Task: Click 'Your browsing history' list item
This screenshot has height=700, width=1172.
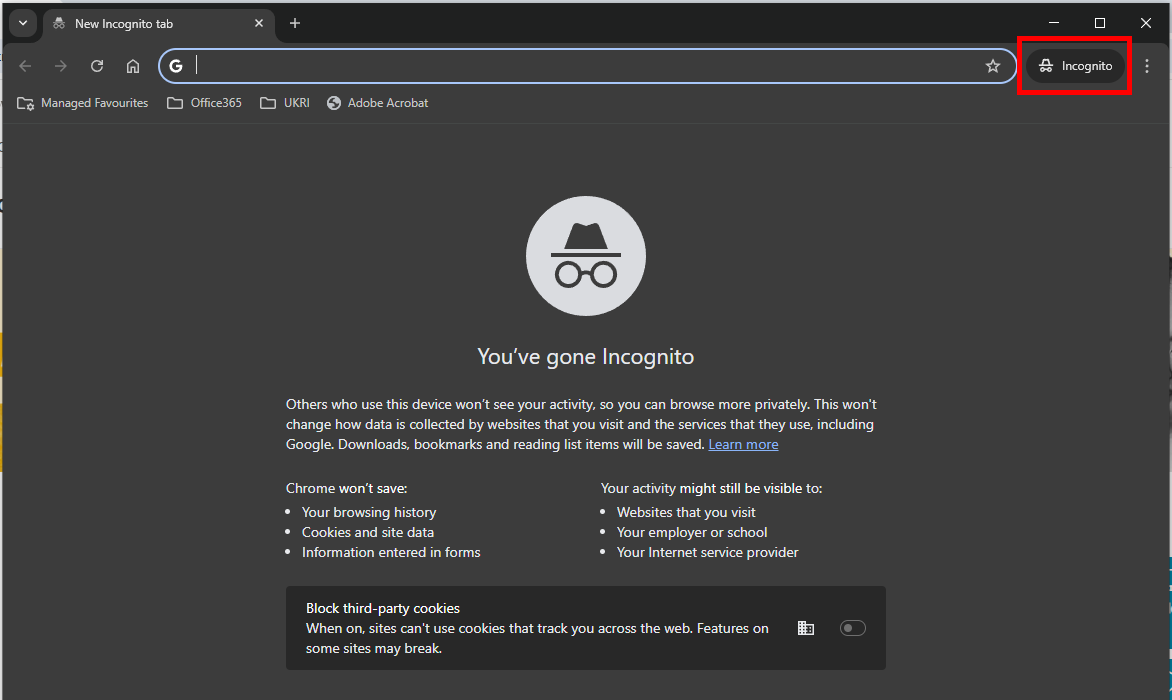Action: click(368, 512)
